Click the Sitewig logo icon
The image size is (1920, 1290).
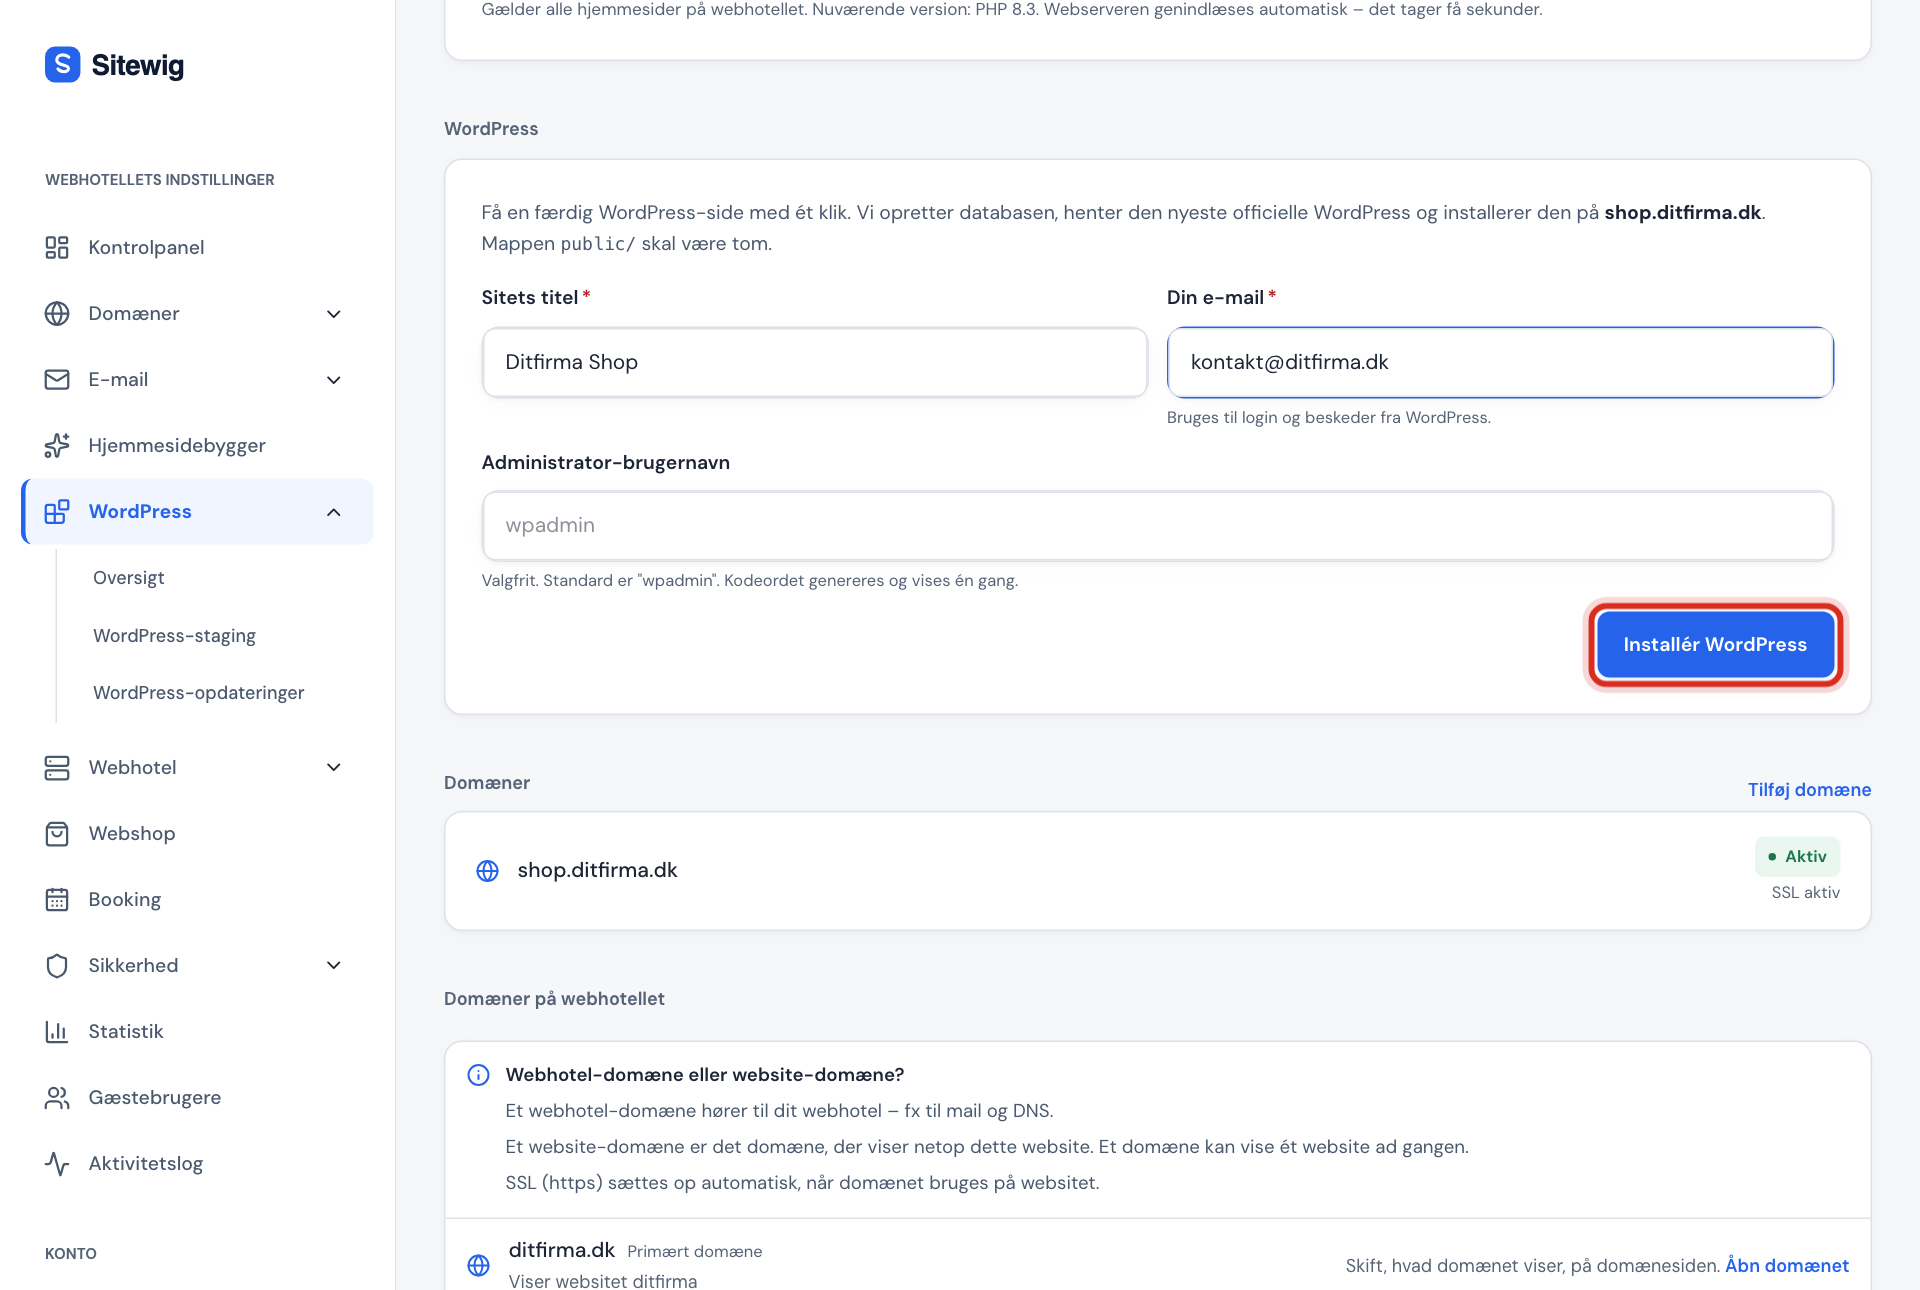click(62, 65)
